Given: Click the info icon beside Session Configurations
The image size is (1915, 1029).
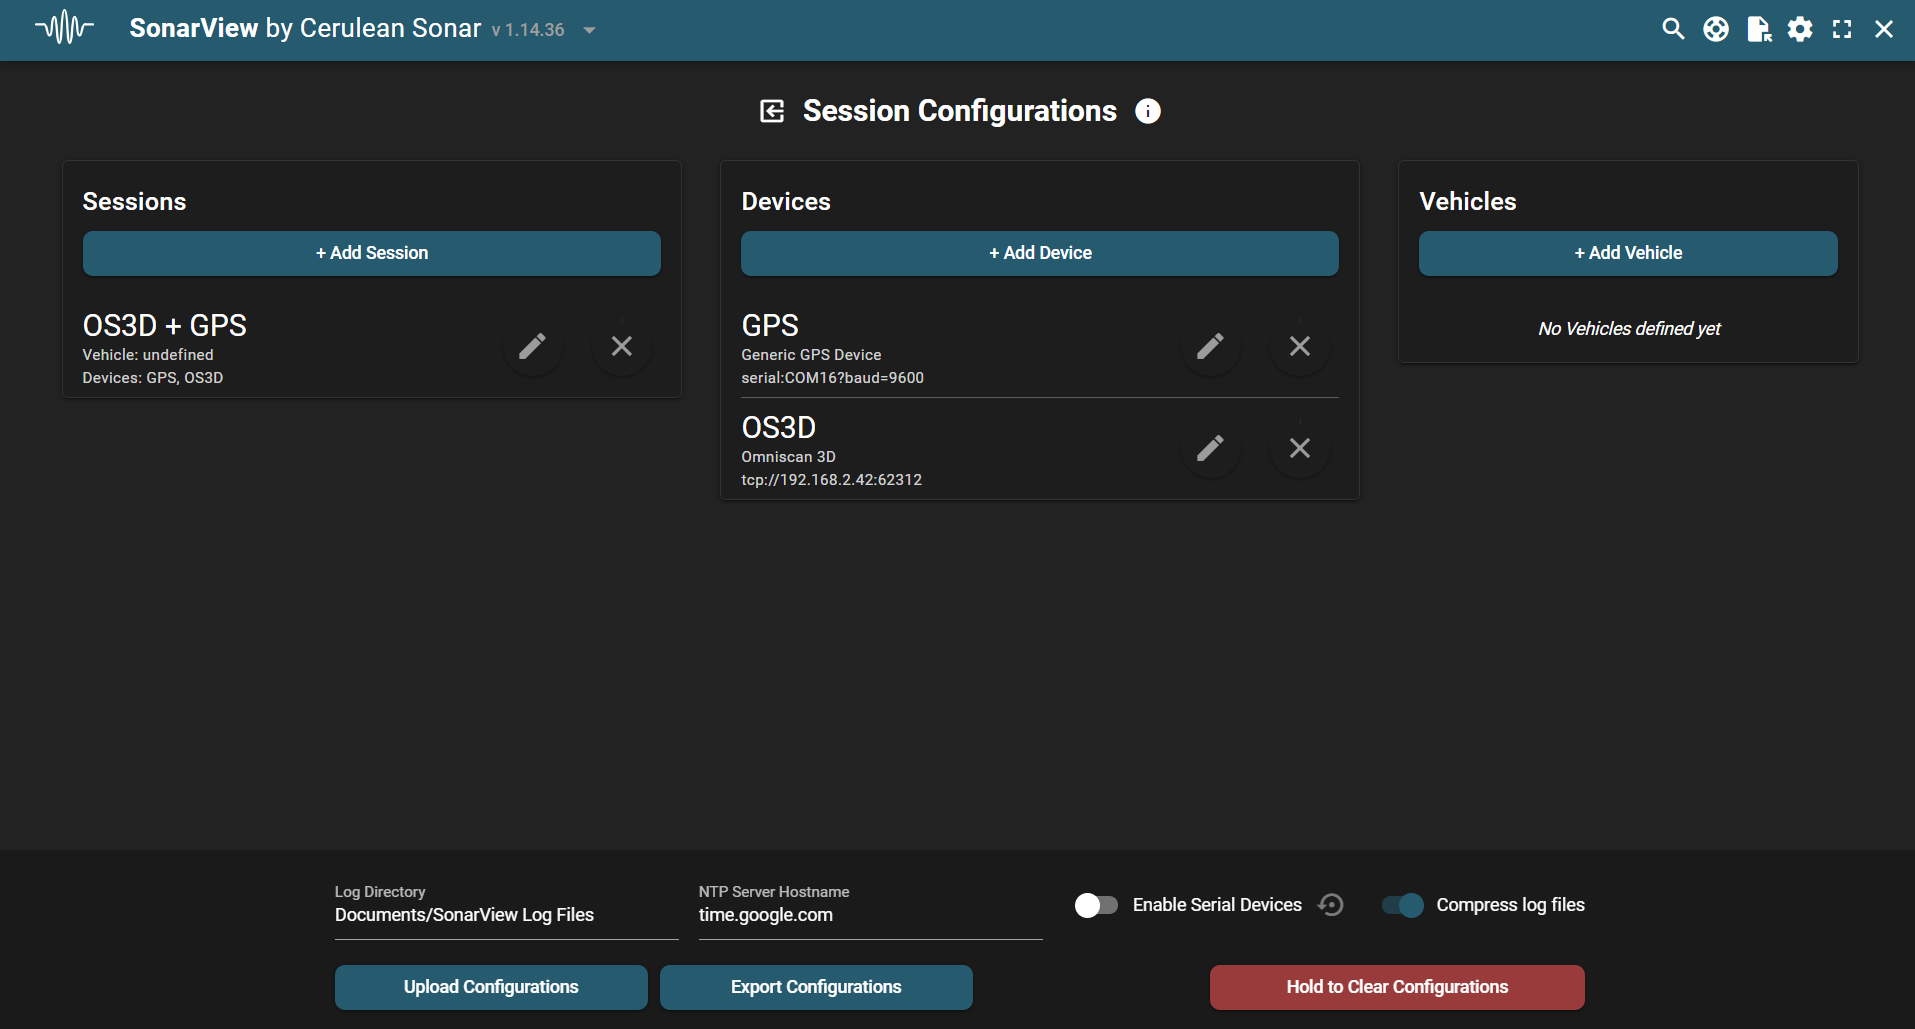Looking at the screenshot, I should pos(1148,111).
